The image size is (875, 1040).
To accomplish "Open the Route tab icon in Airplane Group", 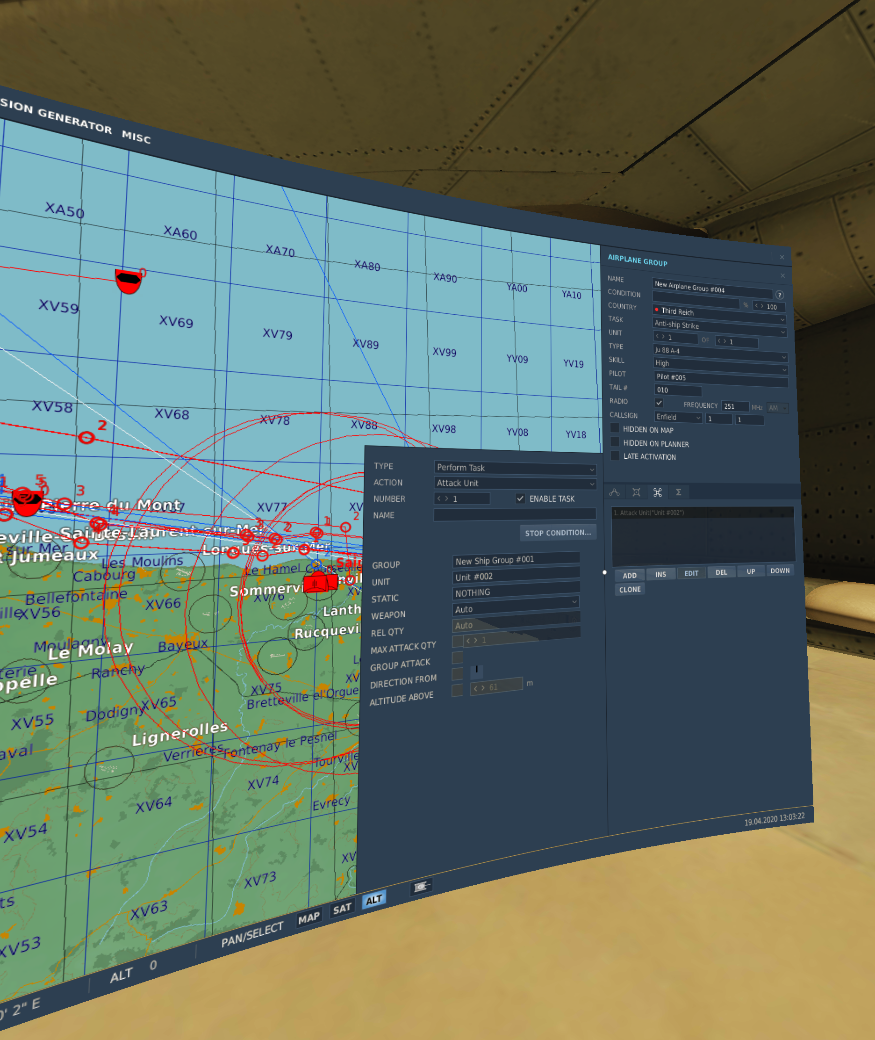I will click(614, 491).
